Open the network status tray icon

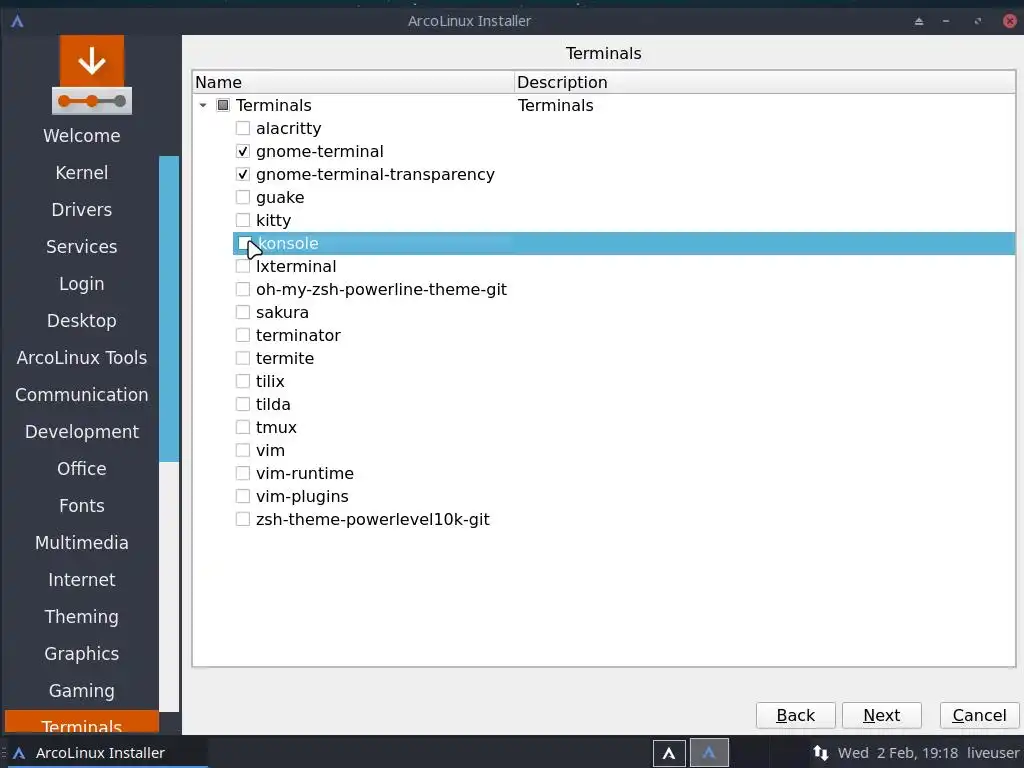821,752
